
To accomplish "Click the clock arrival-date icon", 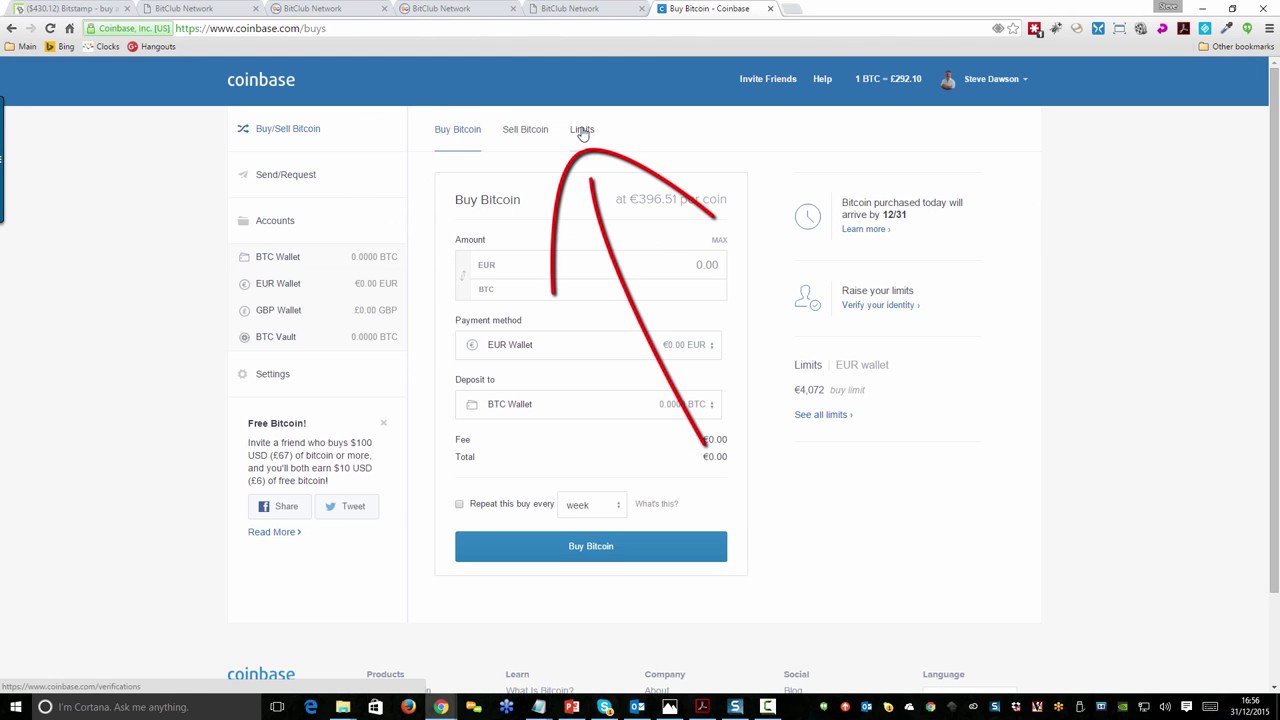I will coord(808,215).
